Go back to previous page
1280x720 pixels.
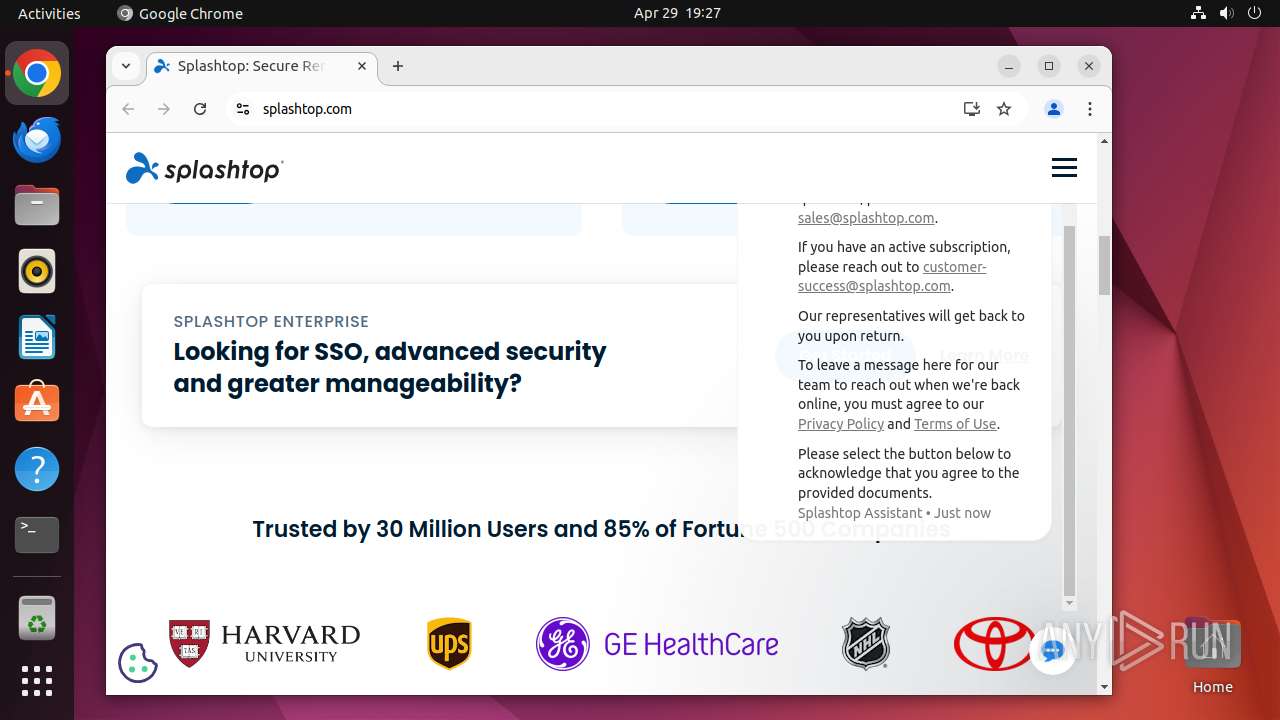pos(128,109)
